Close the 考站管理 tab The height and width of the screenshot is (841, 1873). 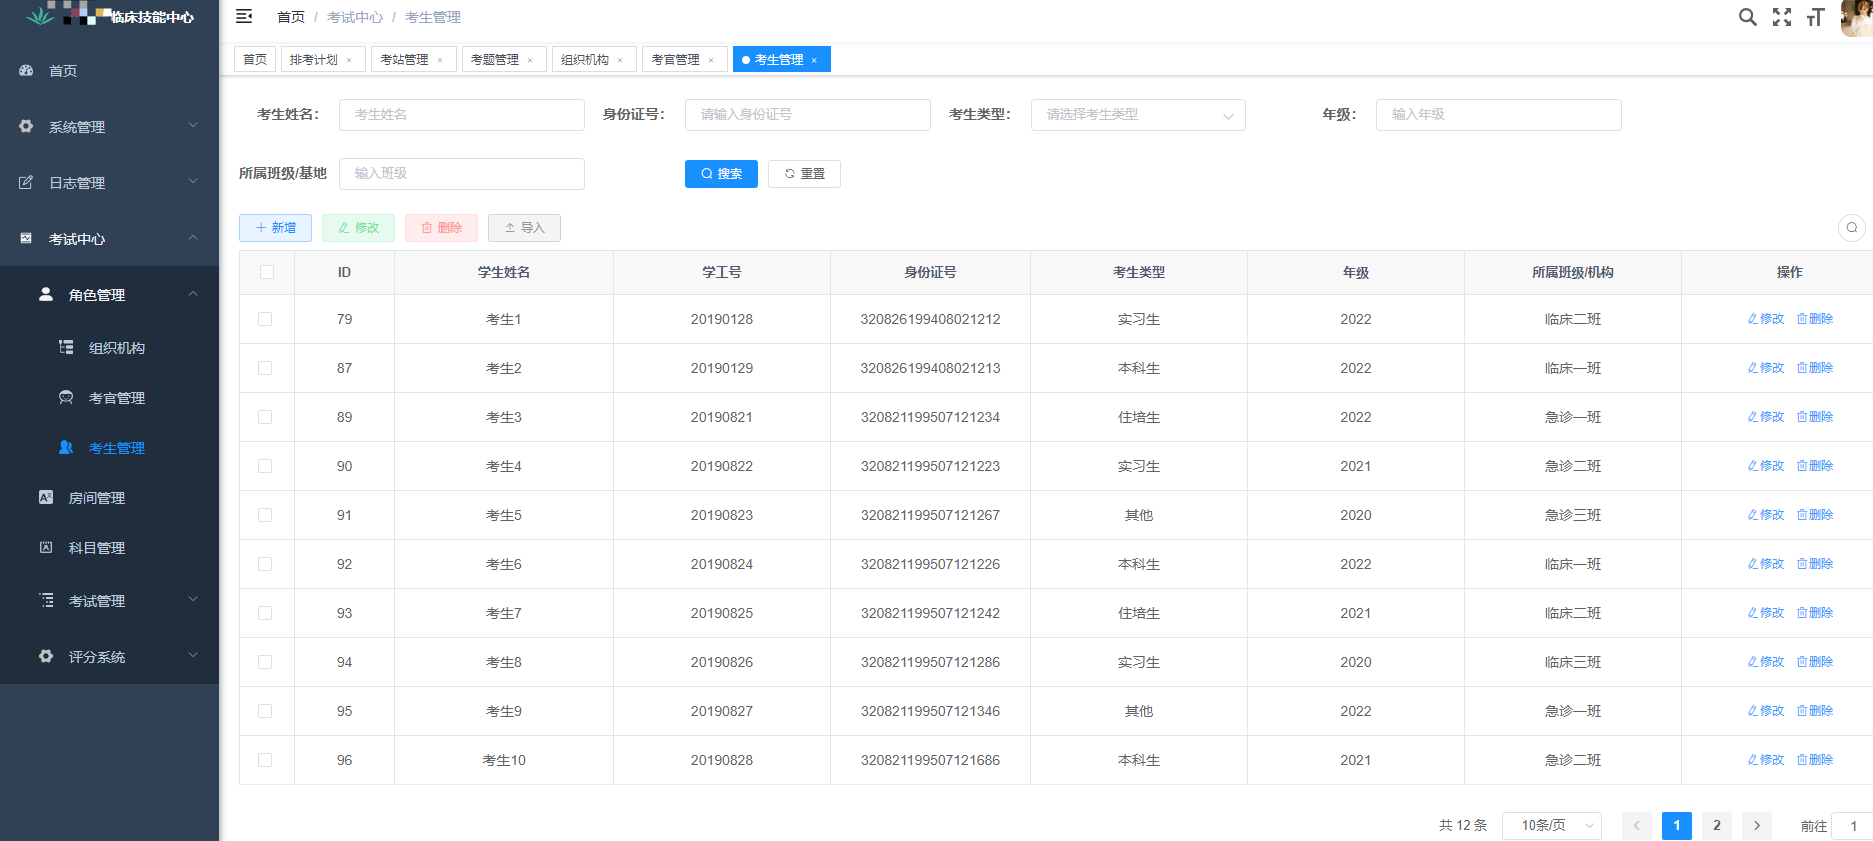pos(440,60)
